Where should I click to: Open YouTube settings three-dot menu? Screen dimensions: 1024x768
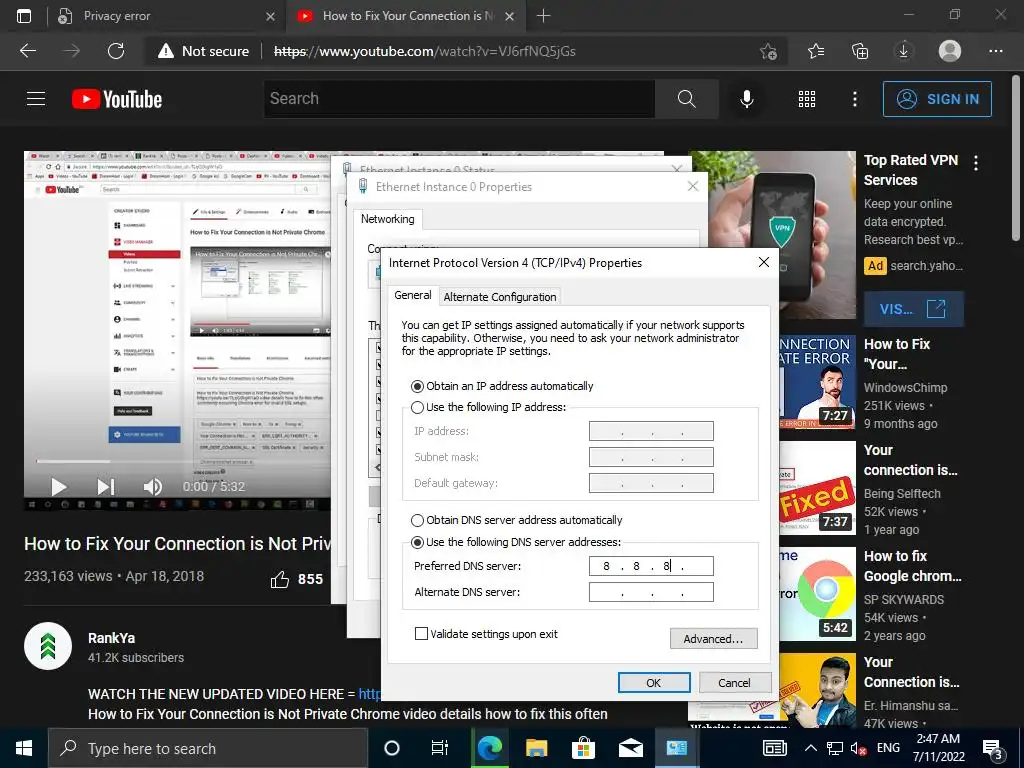coord(855,99)
